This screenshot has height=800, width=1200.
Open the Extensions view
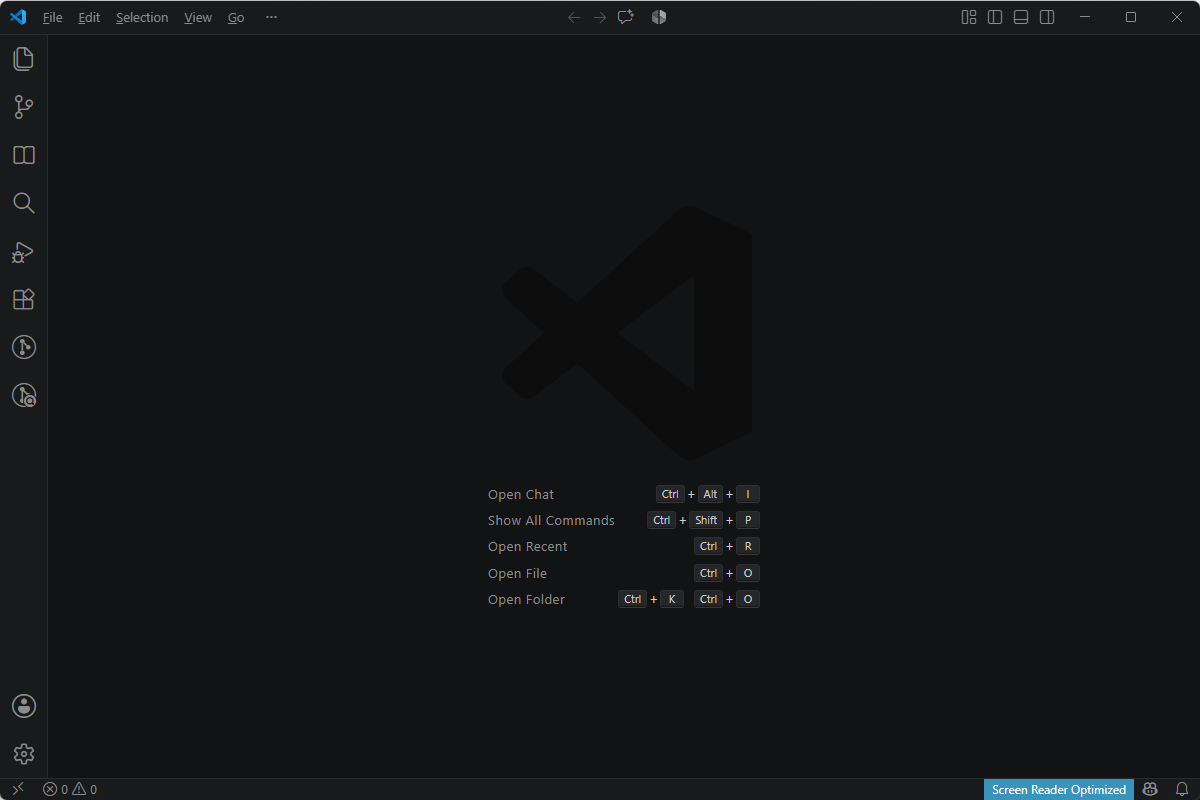(24, 299)
